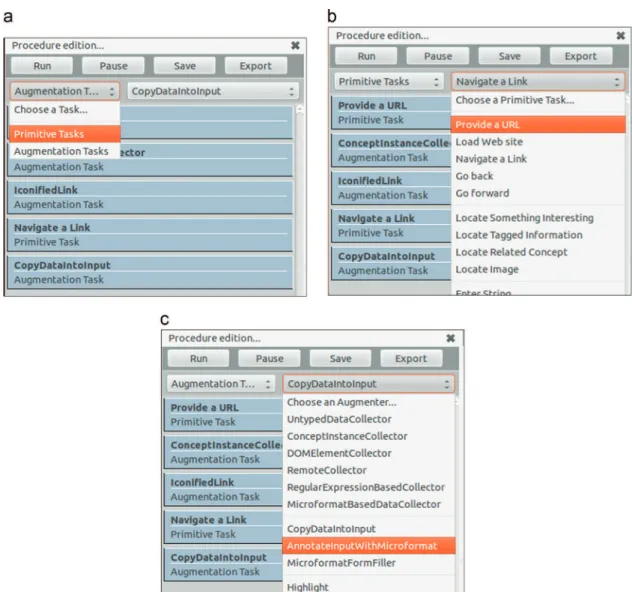
Task: Select Highlight option in window c
Action: click(x=369, y=587)
